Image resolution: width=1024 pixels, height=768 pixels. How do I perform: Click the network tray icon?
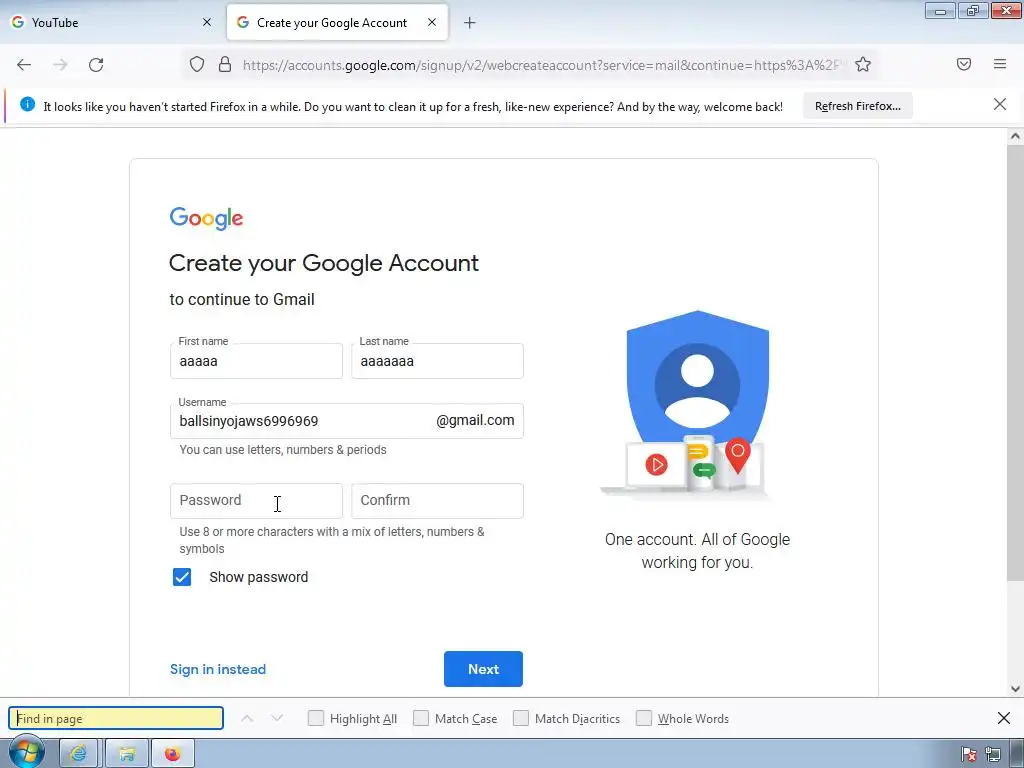pos(993,755)
